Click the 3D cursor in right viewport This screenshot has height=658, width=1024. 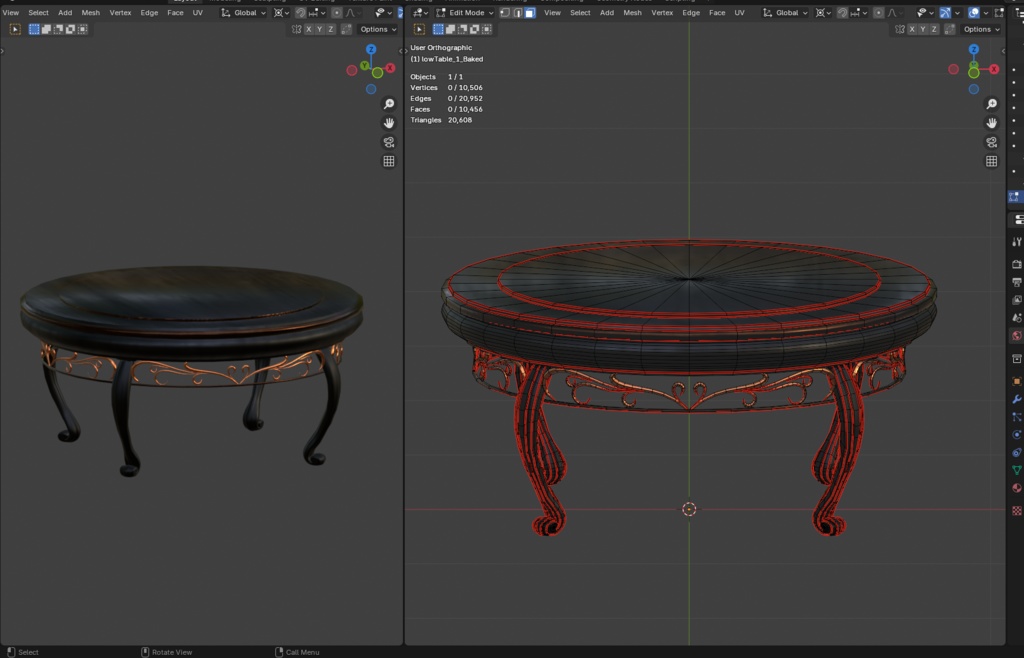(689, 509)
